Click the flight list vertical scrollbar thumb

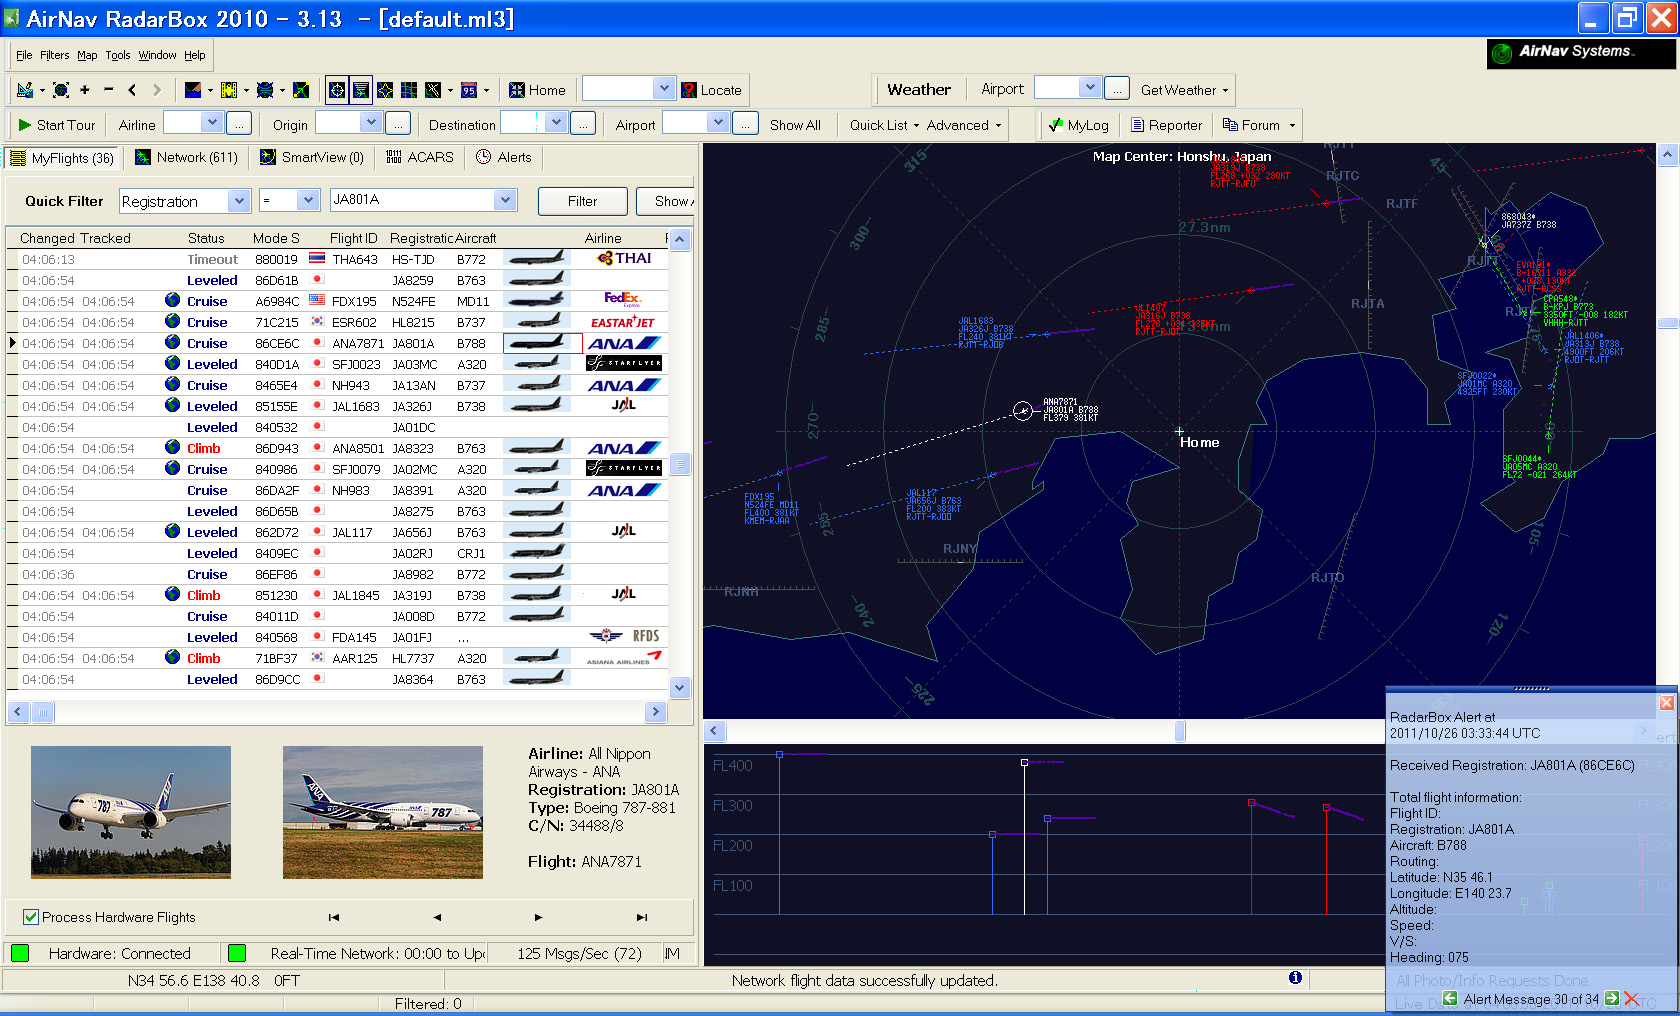(x=680, y=463)
